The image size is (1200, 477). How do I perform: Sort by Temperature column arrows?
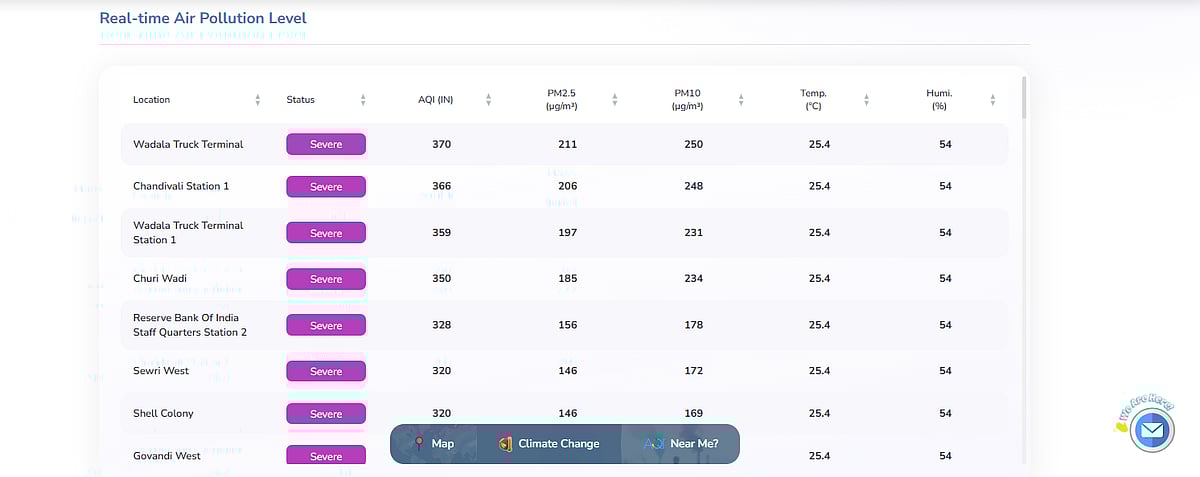pos(866,100)
